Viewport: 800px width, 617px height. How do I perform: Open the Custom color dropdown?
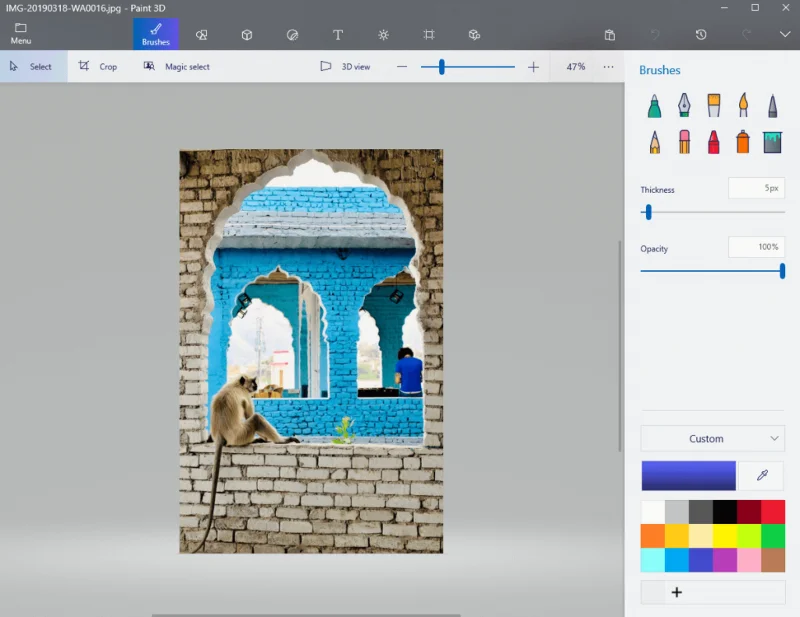click(712, 438)
